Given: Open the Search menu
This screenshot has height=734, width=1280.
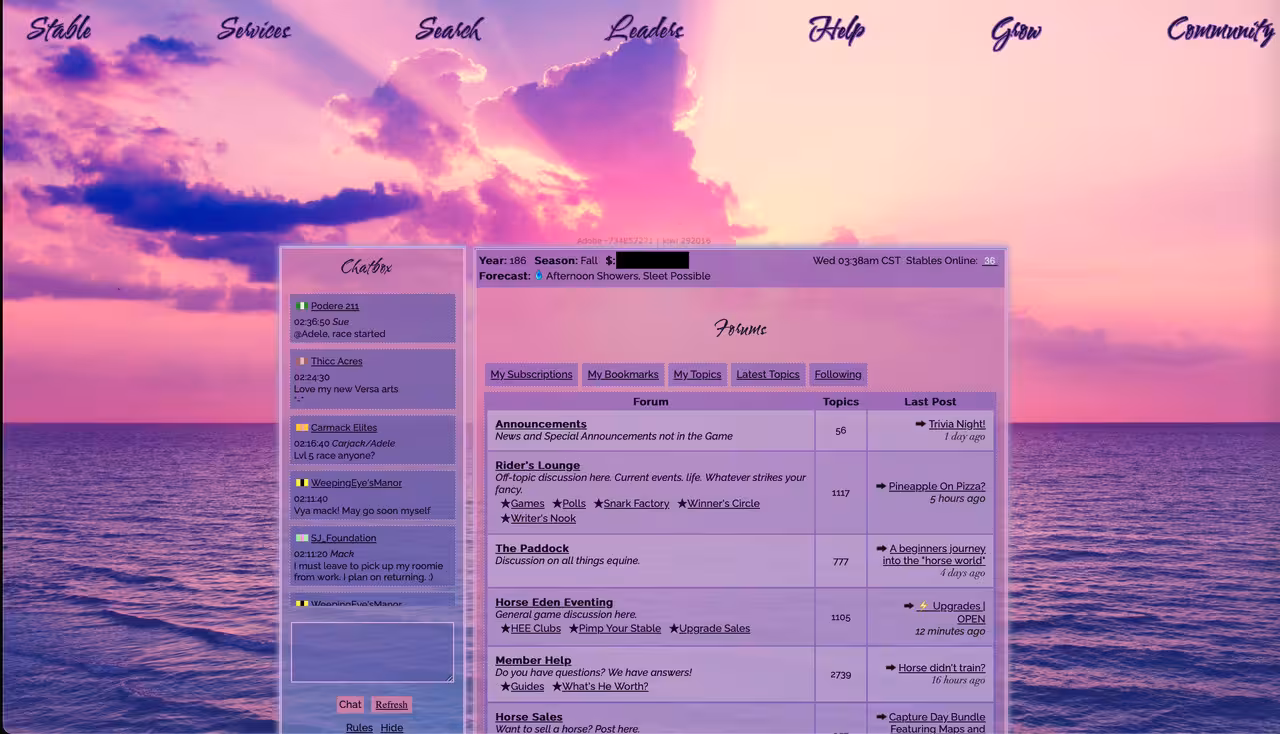Looking at the screenshot, I should coord(449,29).
